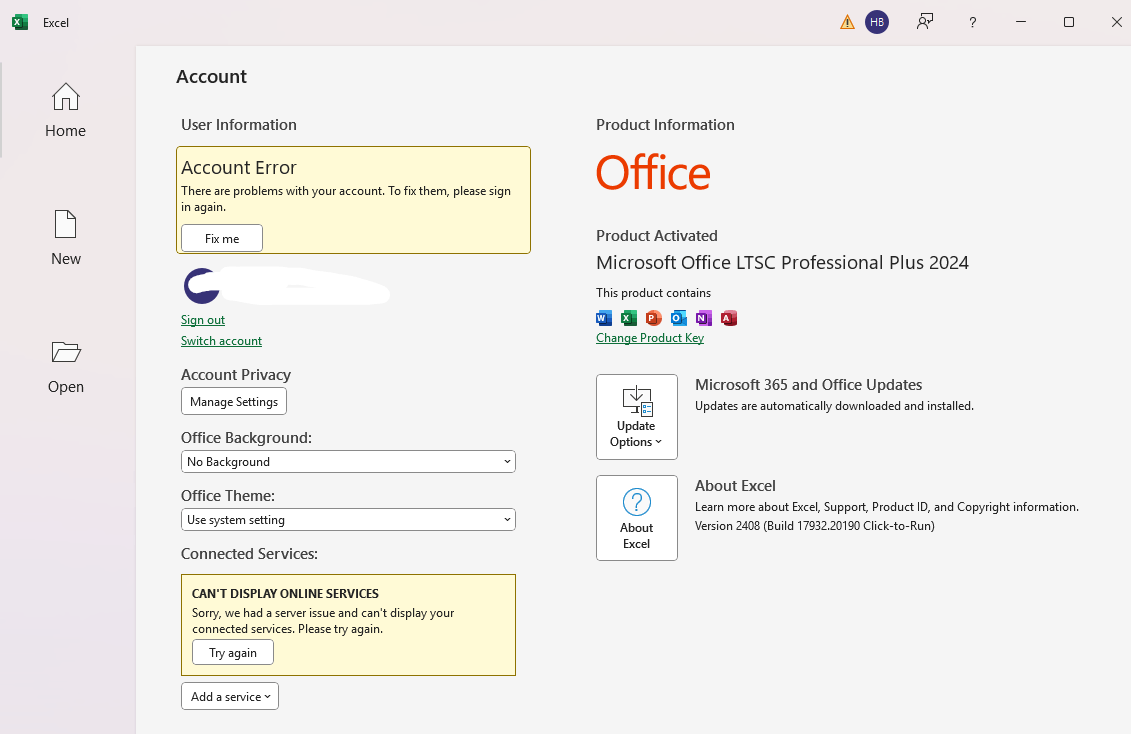
Task: Click the 'Updates are automatically downloaded and installed' text
Action: (834, 406)
